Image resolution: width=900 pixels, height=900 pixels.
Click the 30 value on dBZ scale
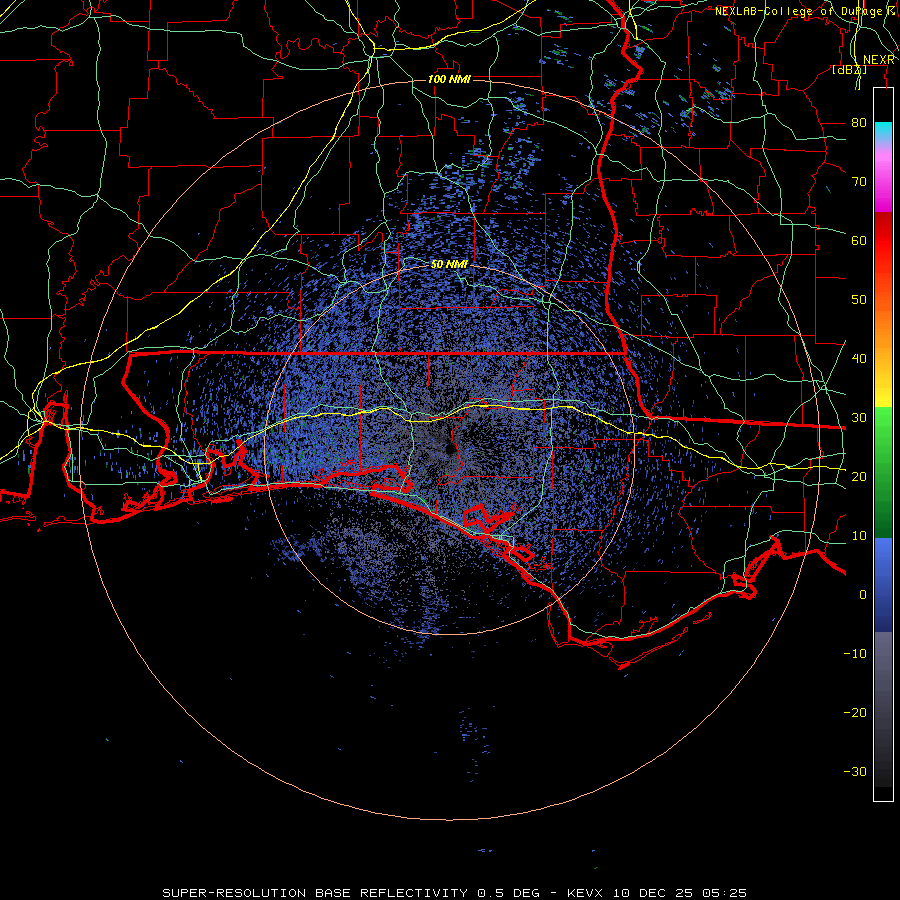click(x=859, y=417)
